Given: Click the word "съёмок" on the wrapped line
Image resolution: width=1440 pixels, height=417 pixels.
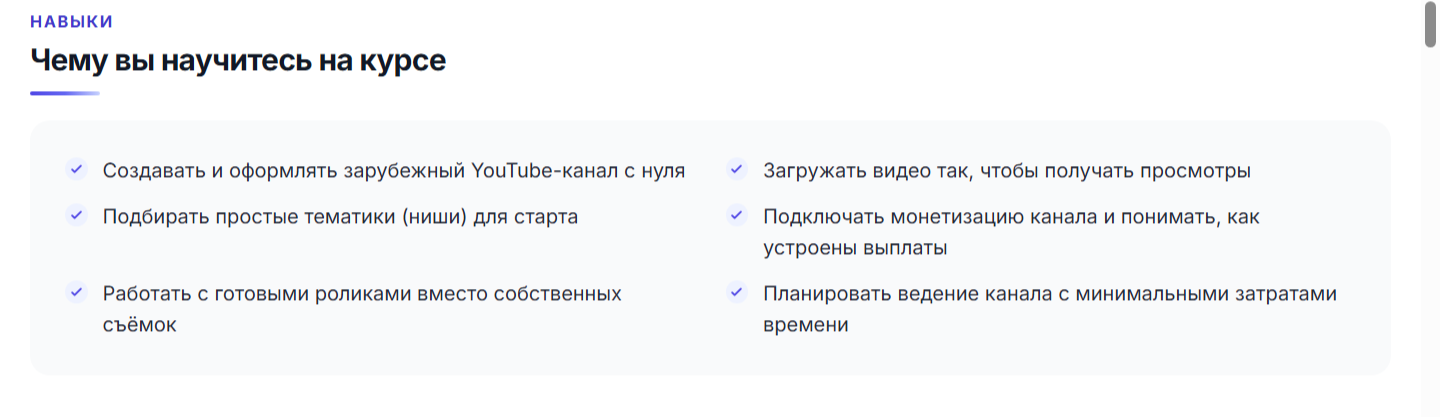Looking at the screenshot, I should coord(139,325).
